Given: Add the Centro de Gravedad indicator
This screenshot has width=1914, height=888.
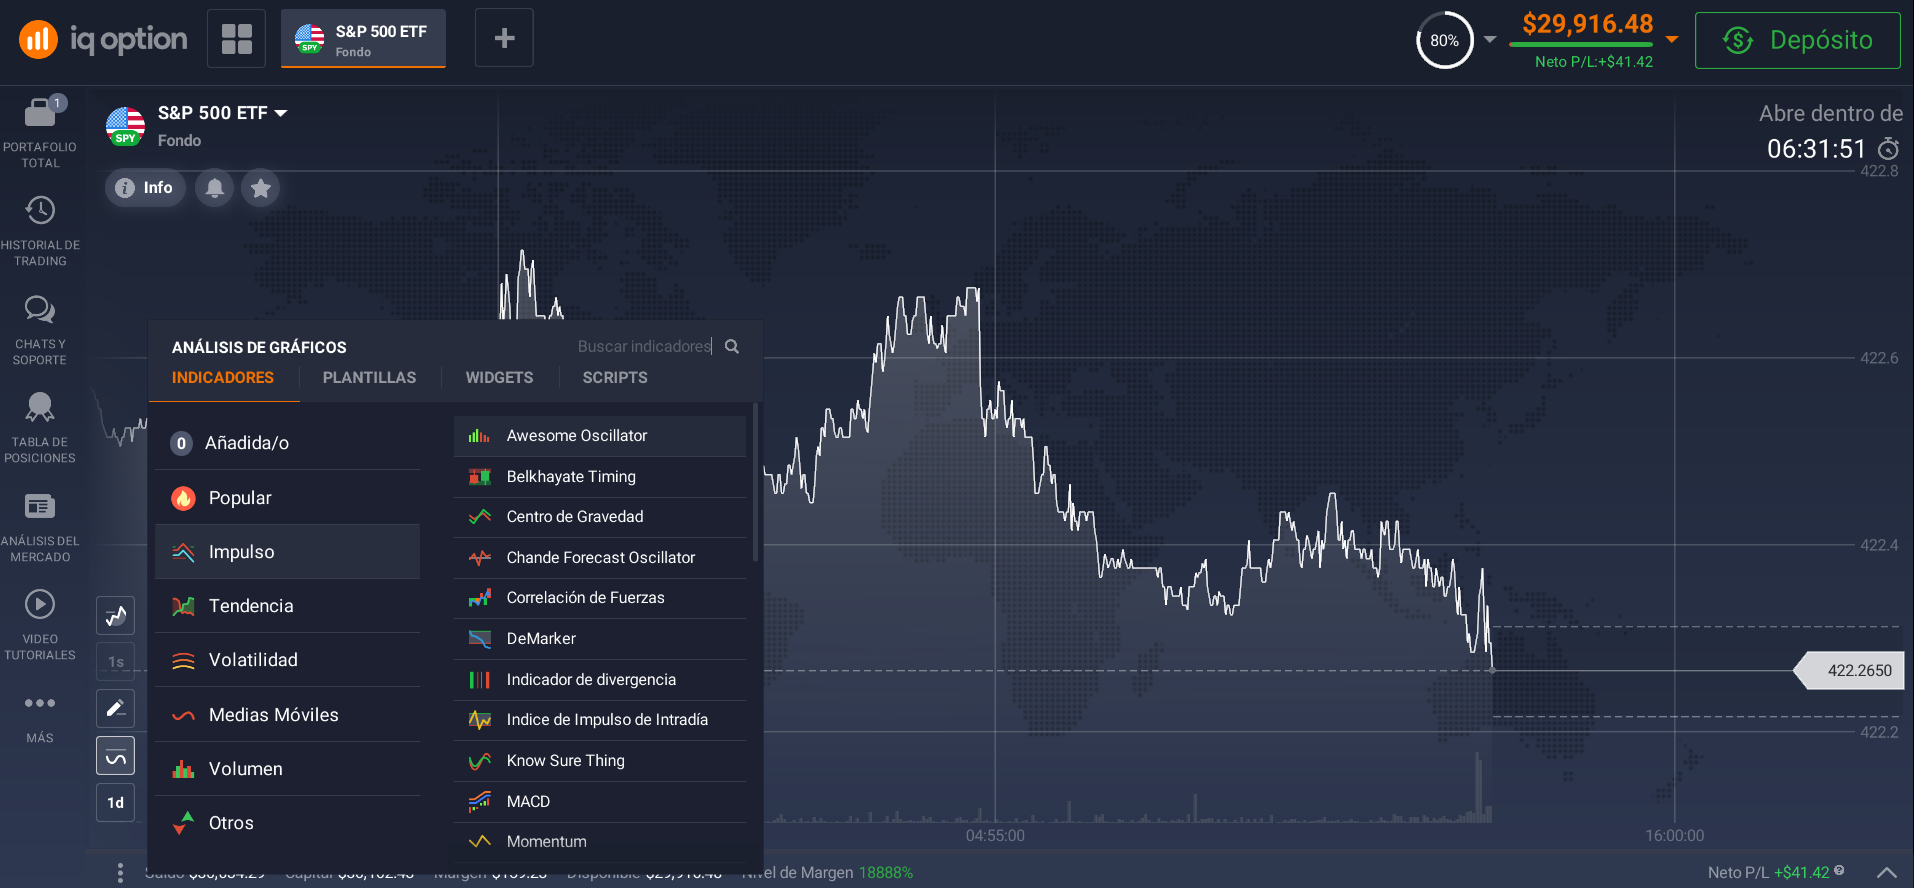Looking at the screenshot, I should (600, 517).
